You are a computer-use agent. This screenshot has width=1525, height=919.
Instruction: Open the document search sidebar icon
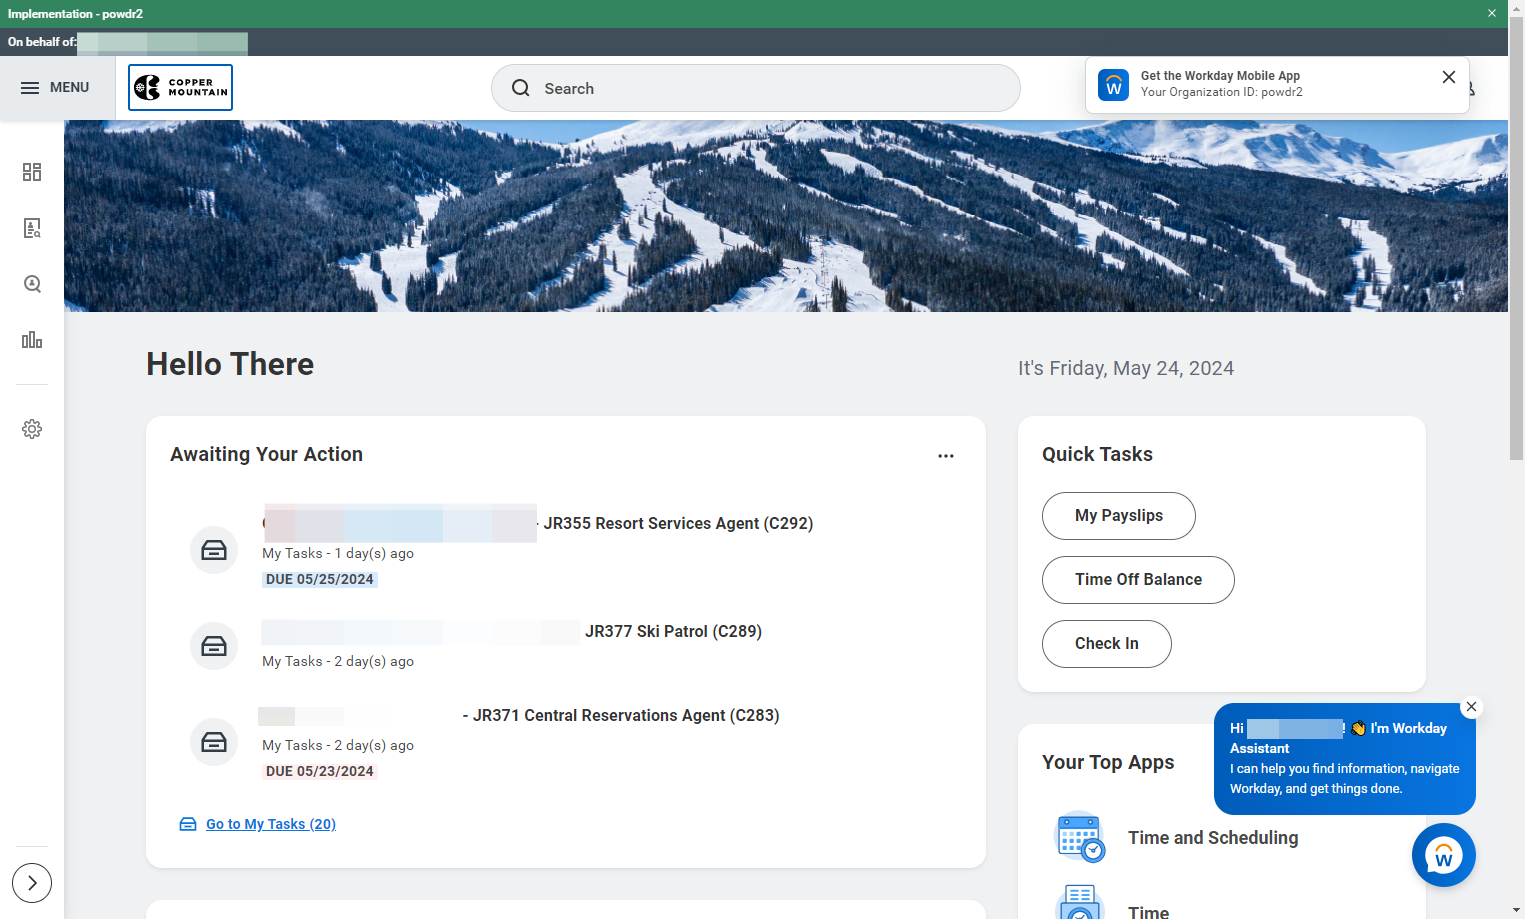(x=32, y=228)
